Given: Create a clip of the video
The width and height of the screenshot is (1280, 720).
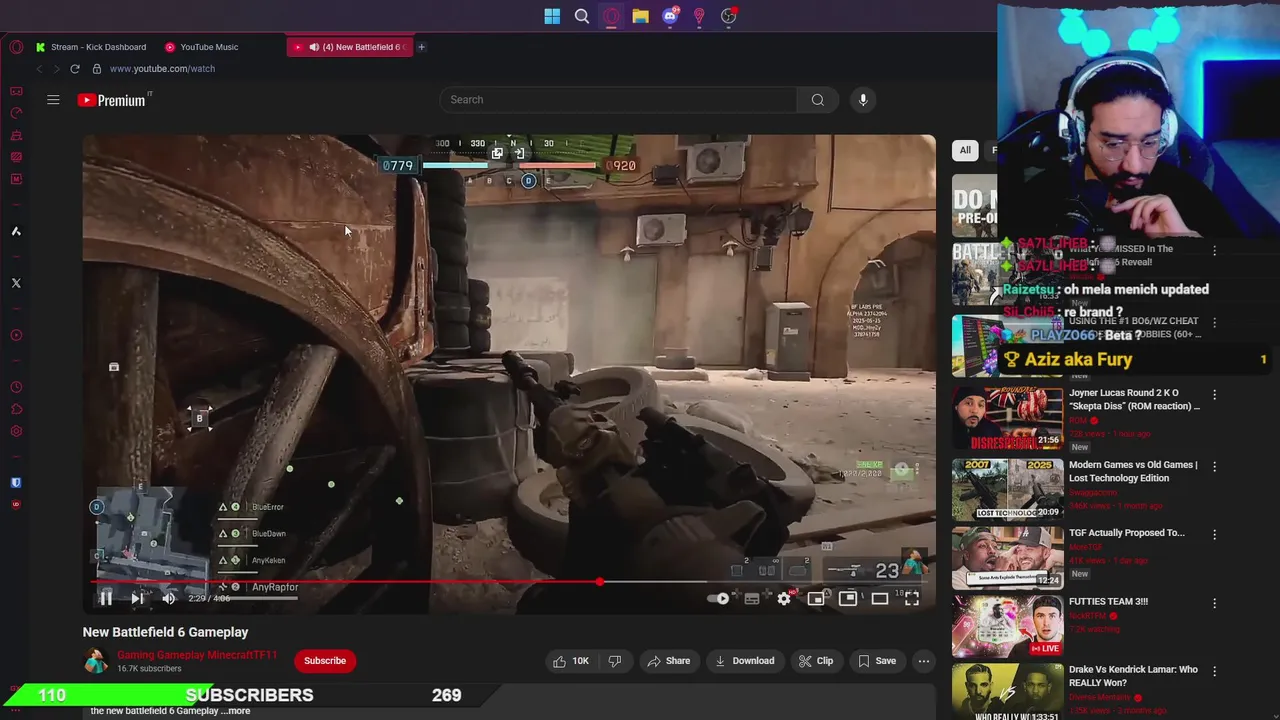Looking at the screenshot, I should point(816,660).
